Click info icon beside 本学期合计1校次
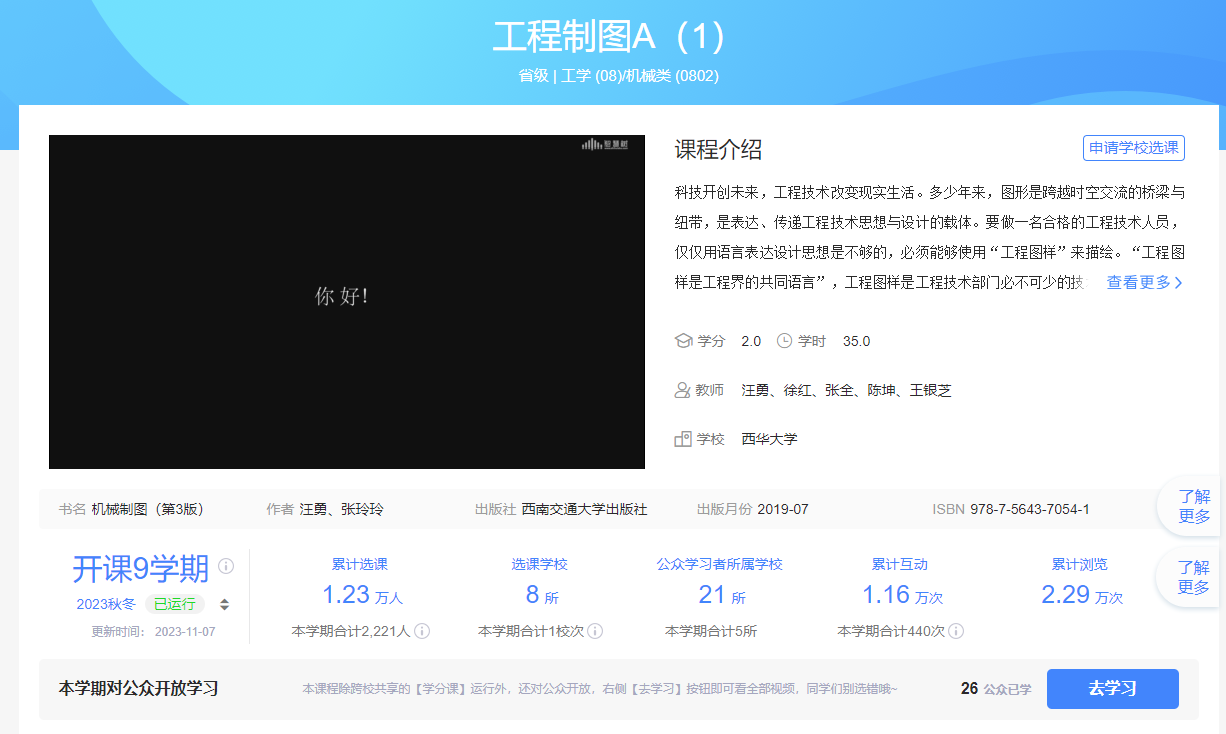The image size is (1226, 734). pos(595,631)
